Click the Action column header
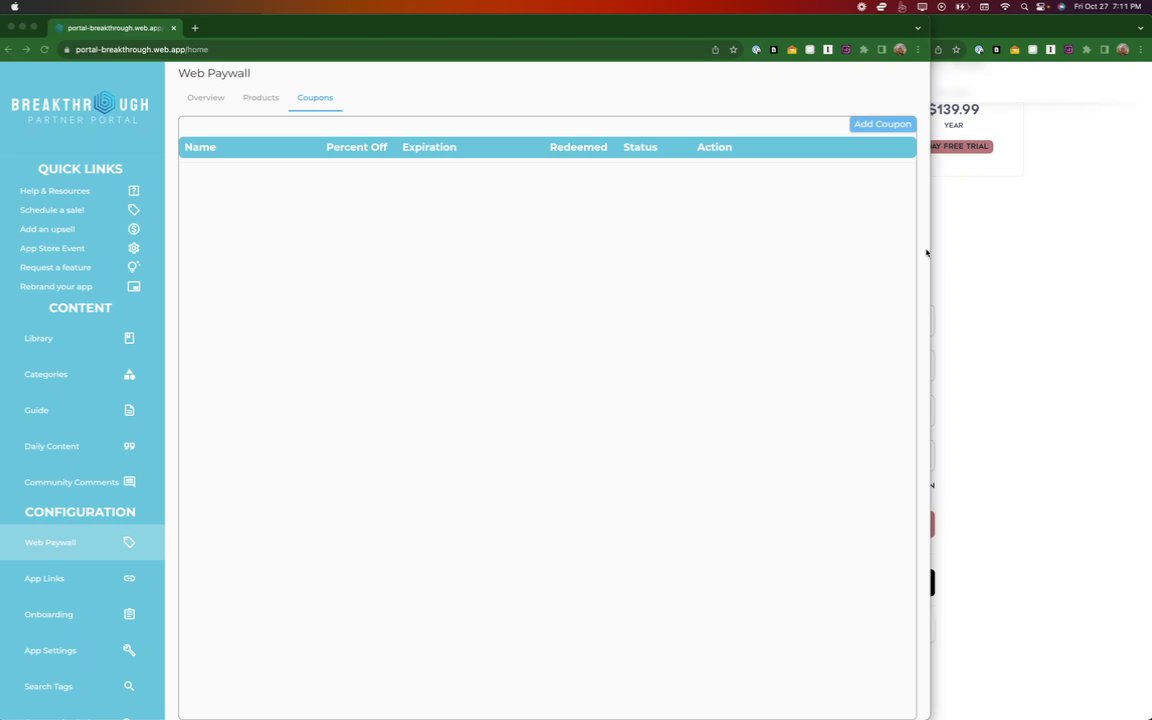Viewport: 1152px width, 720px height. 714,147
